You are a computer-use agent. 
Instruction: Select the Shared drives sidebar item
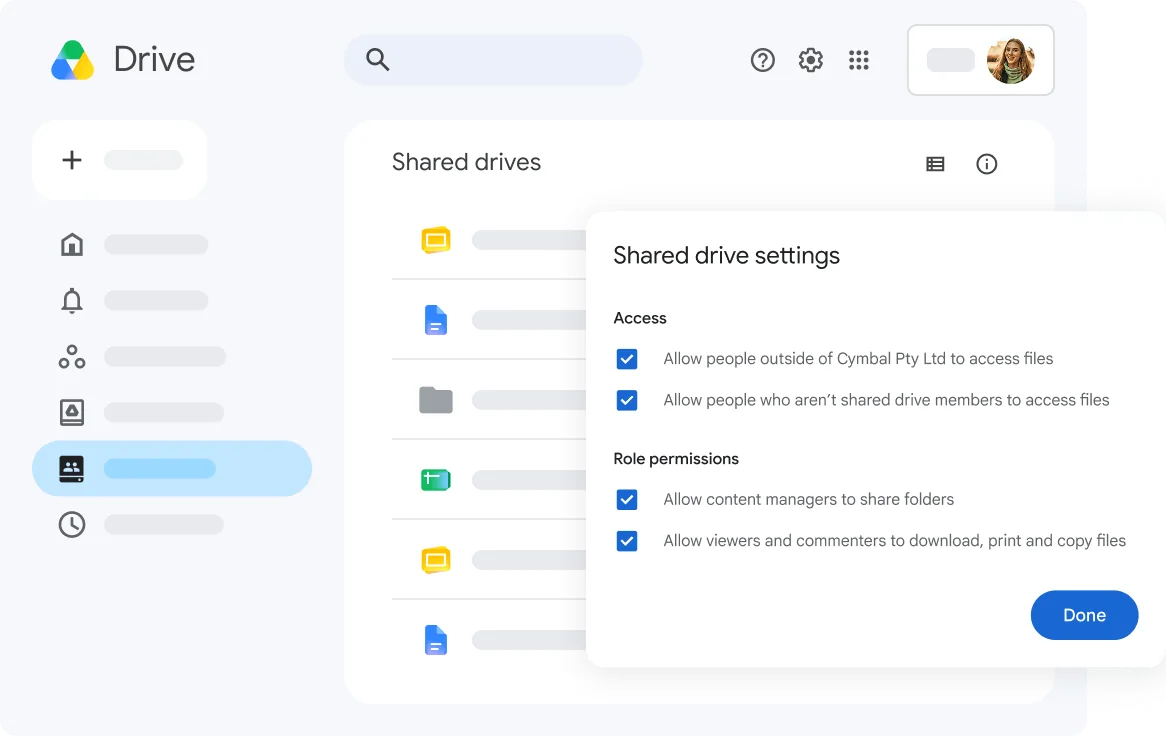pyautogui.click(x=172, y=468)
